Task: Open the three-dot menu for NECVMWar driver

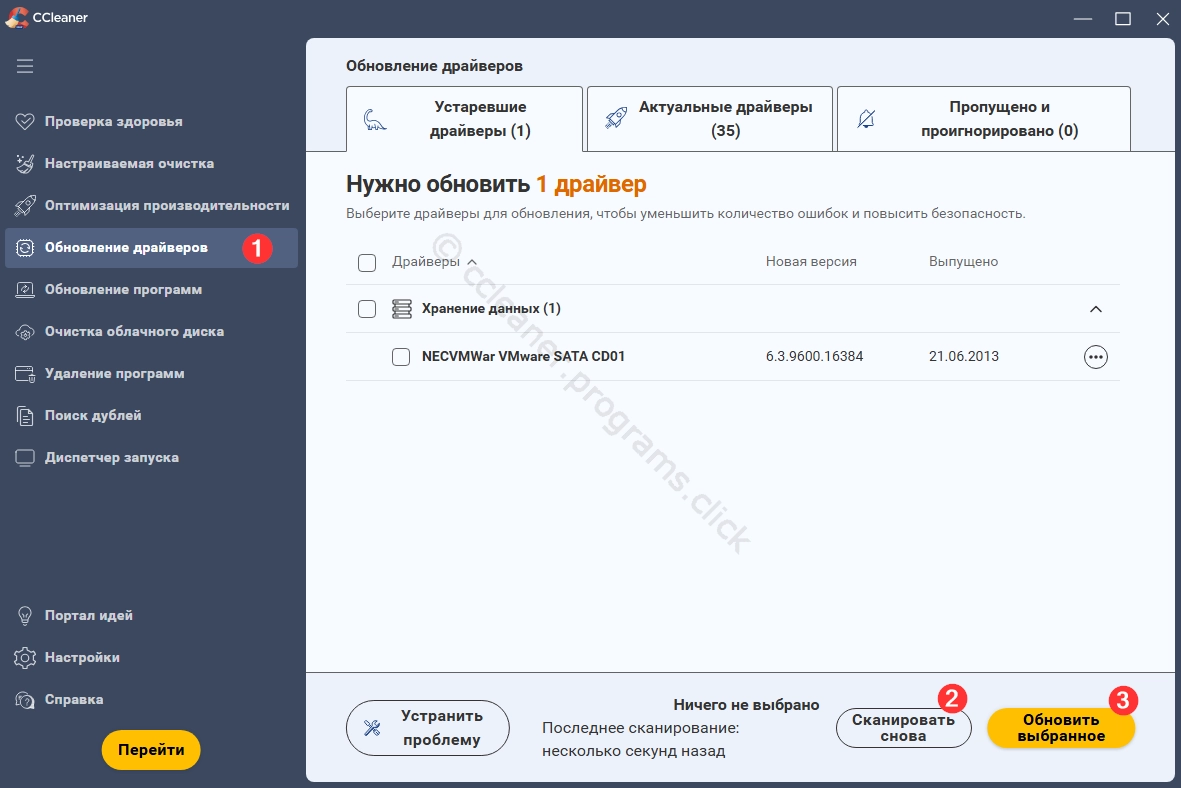Action: click(x=1095, y=357)
